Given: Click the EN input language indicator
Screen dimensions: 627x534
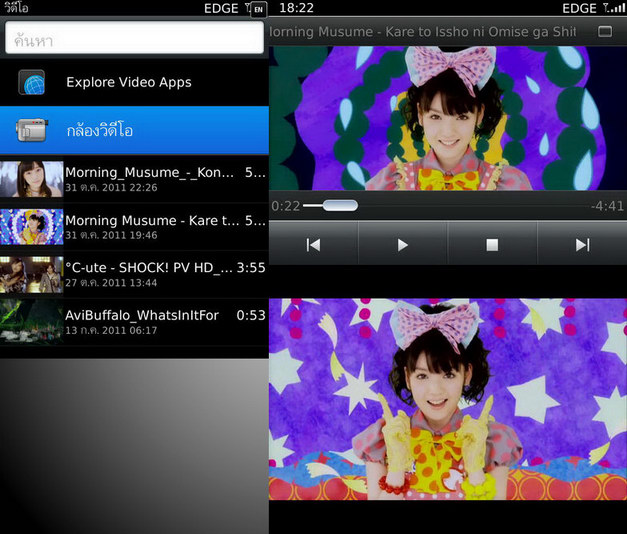Looking at the screenshot, I should point(258,9).
